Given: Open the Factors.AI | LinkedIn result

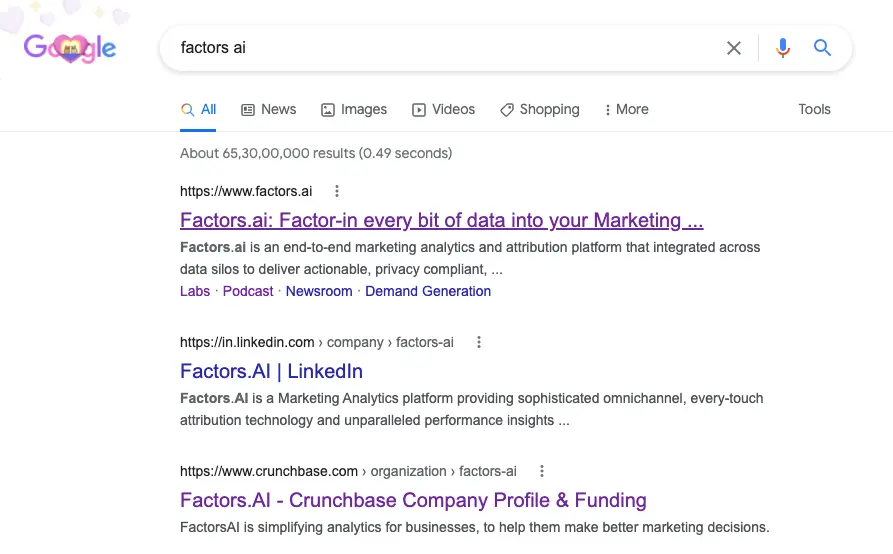Looking at the screenshot, I should point(271,371).
